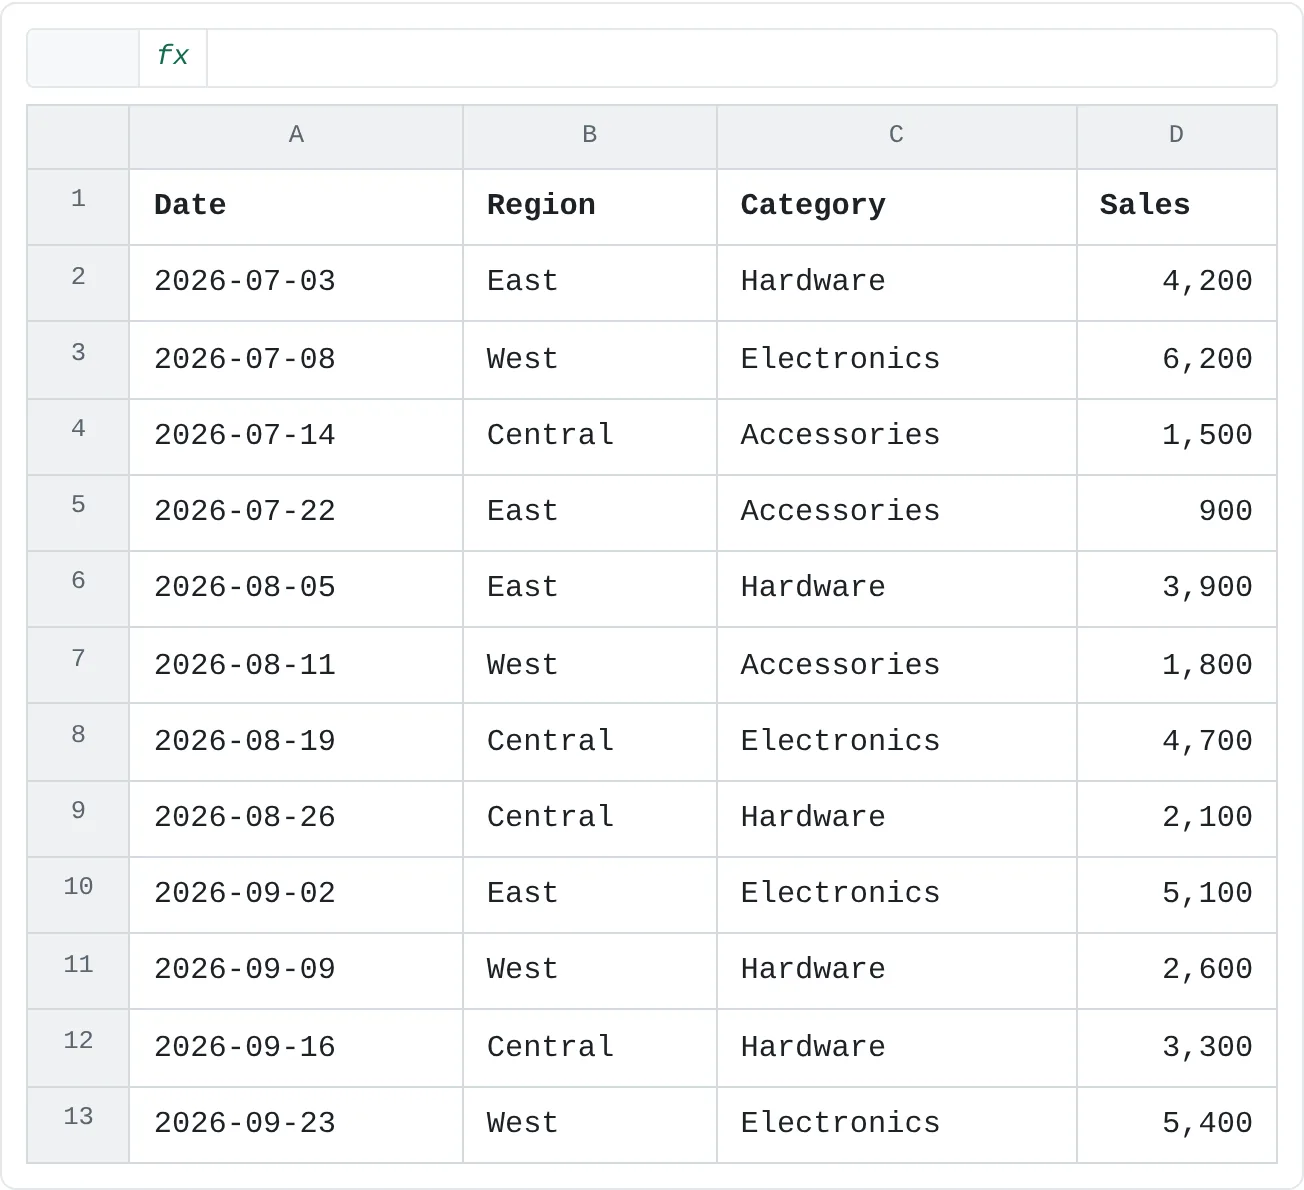Select the cell with date 2026-09-02

tap(296, 895)
